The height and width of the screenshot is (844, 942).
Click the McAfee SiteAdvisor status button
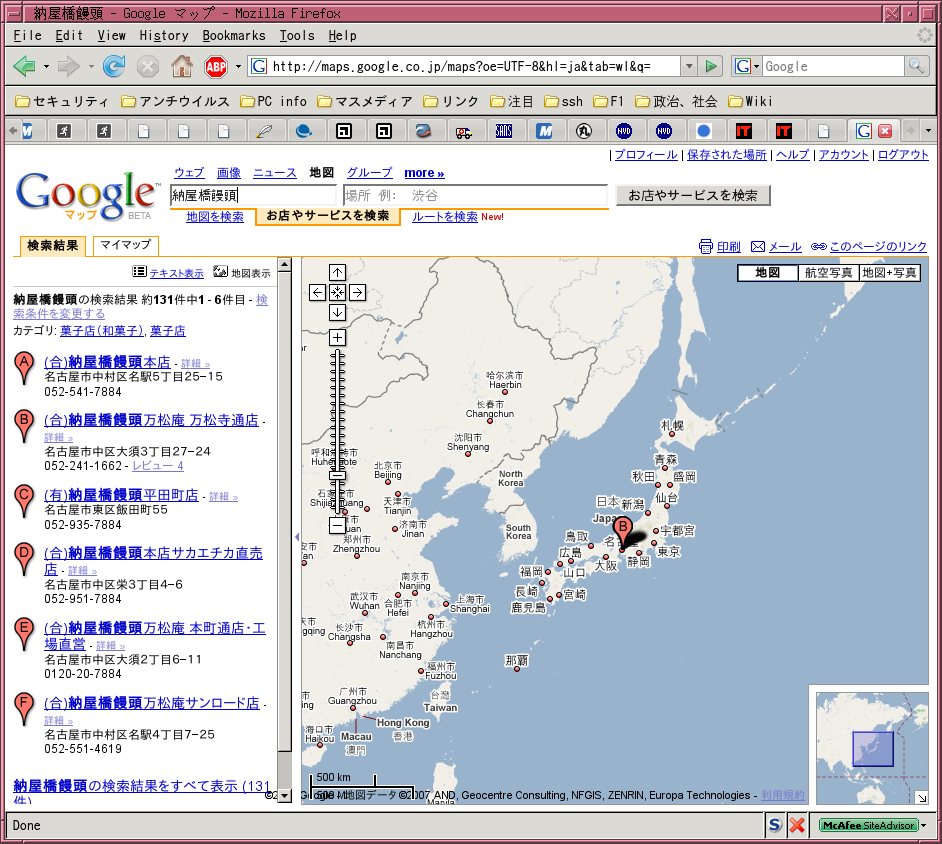[869, 825]
